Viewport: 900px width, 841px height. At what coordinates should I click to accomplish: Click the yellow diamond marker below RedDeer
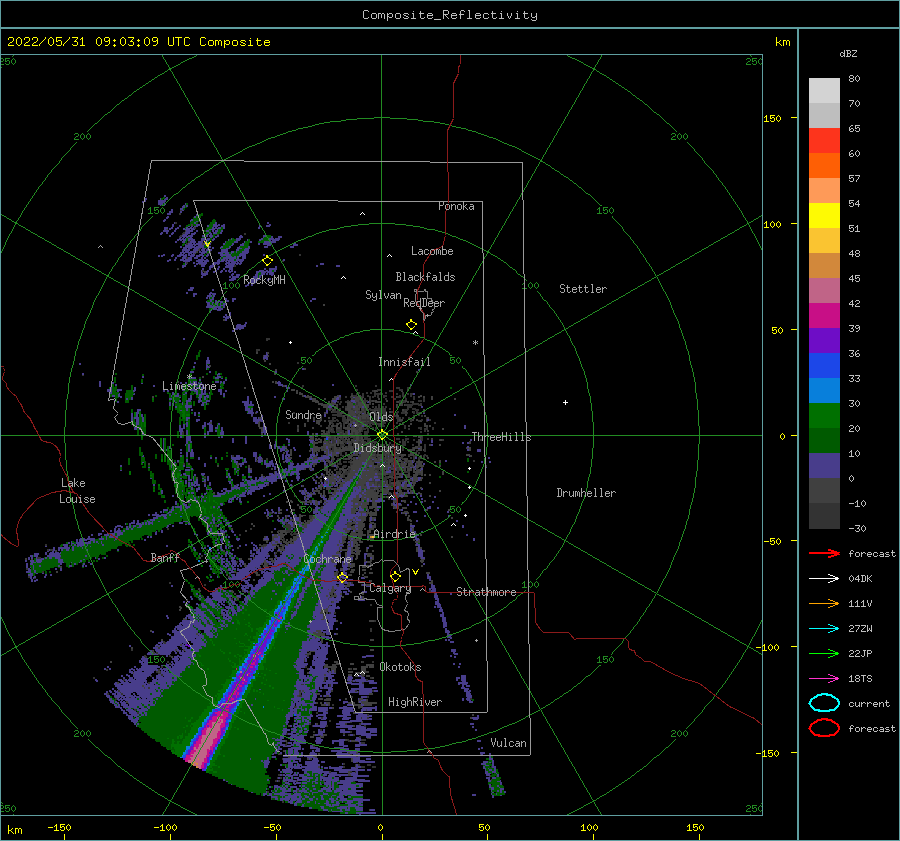[x=411, y=324]
